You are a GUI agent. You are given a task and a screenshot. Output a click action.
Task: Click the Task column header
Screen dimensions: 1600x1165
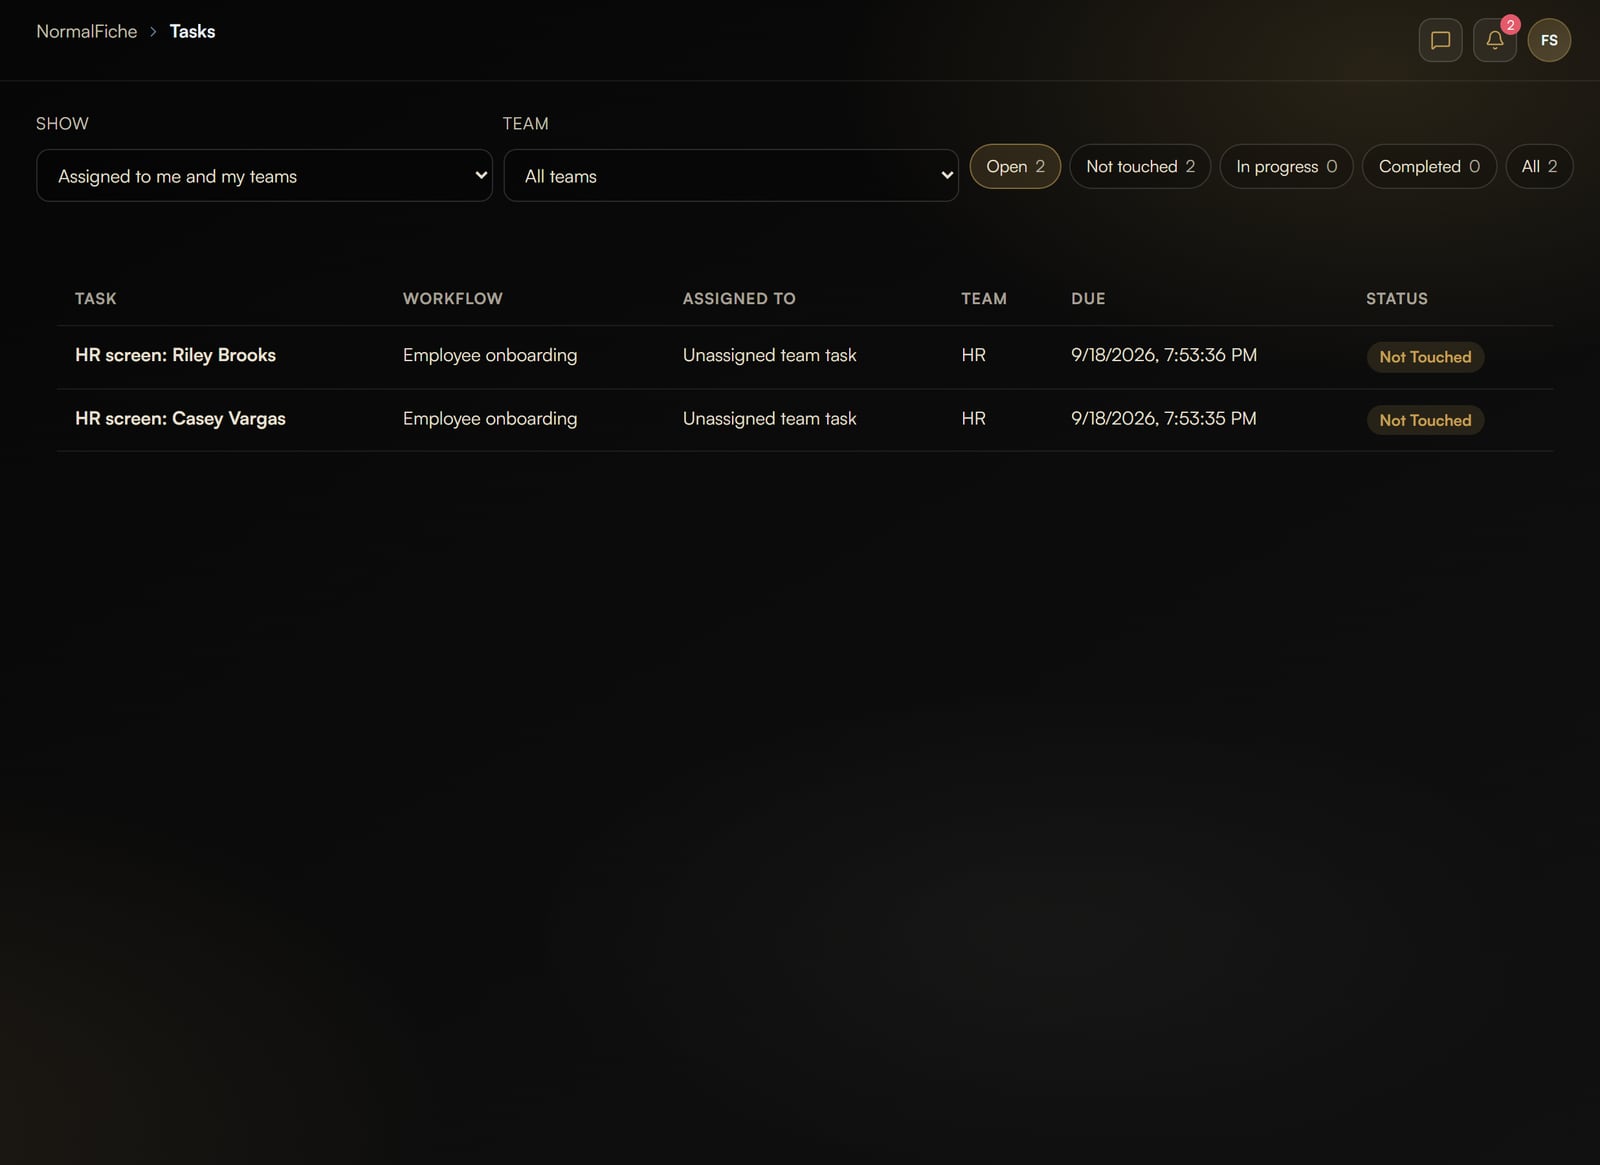(x=96, y=299)
